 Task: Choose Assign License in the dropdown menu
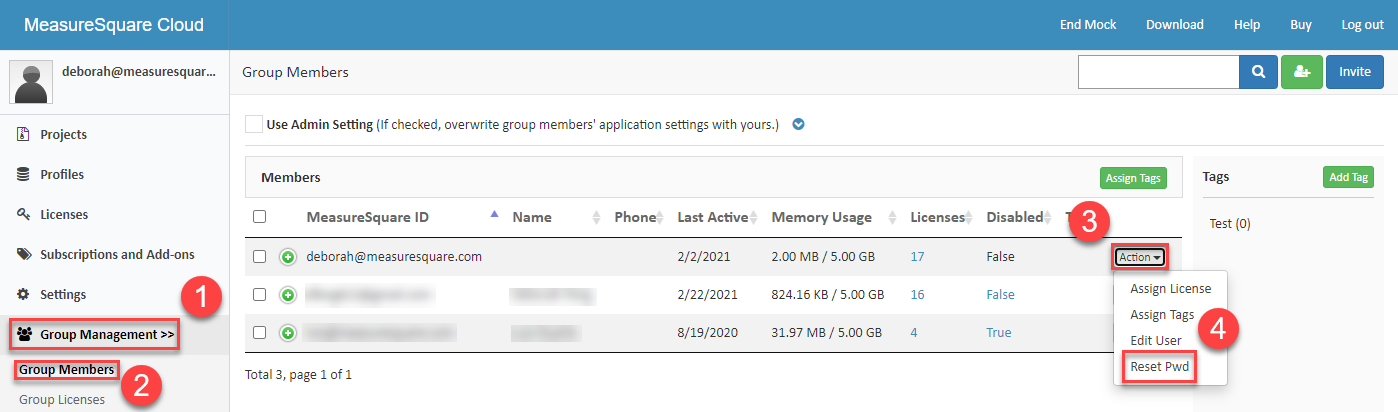click(1170, 289)
